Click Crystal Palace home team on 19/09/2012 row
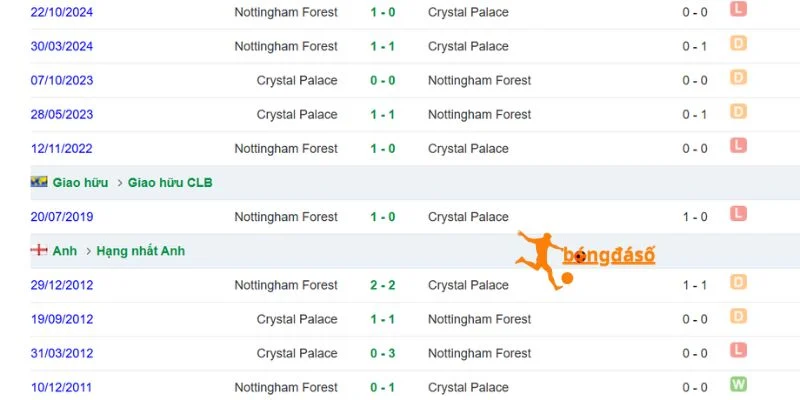The height and width of the screenshot is (400, 800). point(297,319)
